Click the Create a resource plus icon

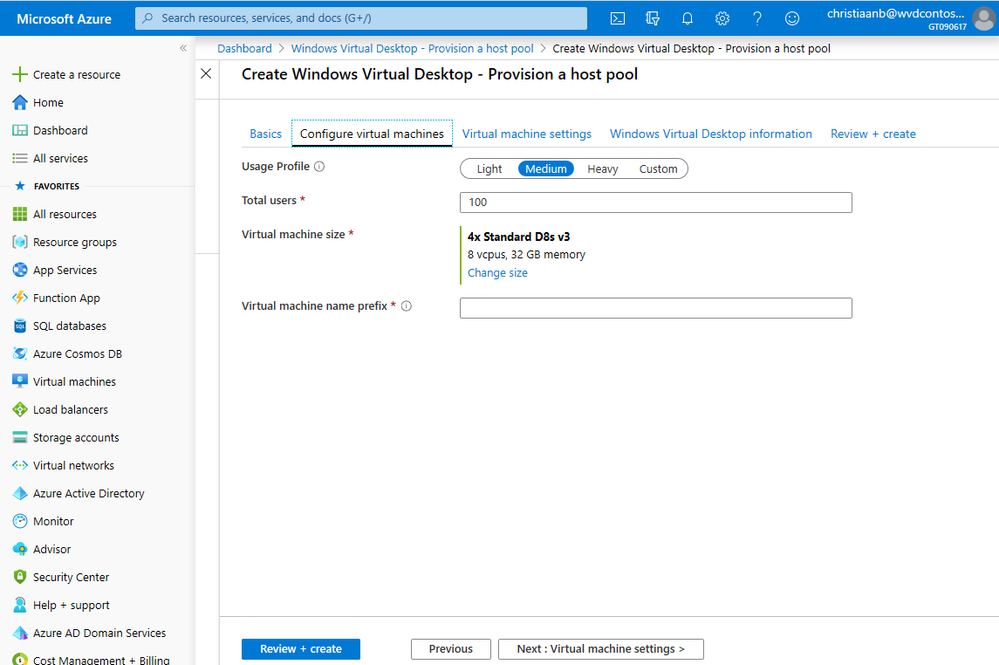coord(20,75)
